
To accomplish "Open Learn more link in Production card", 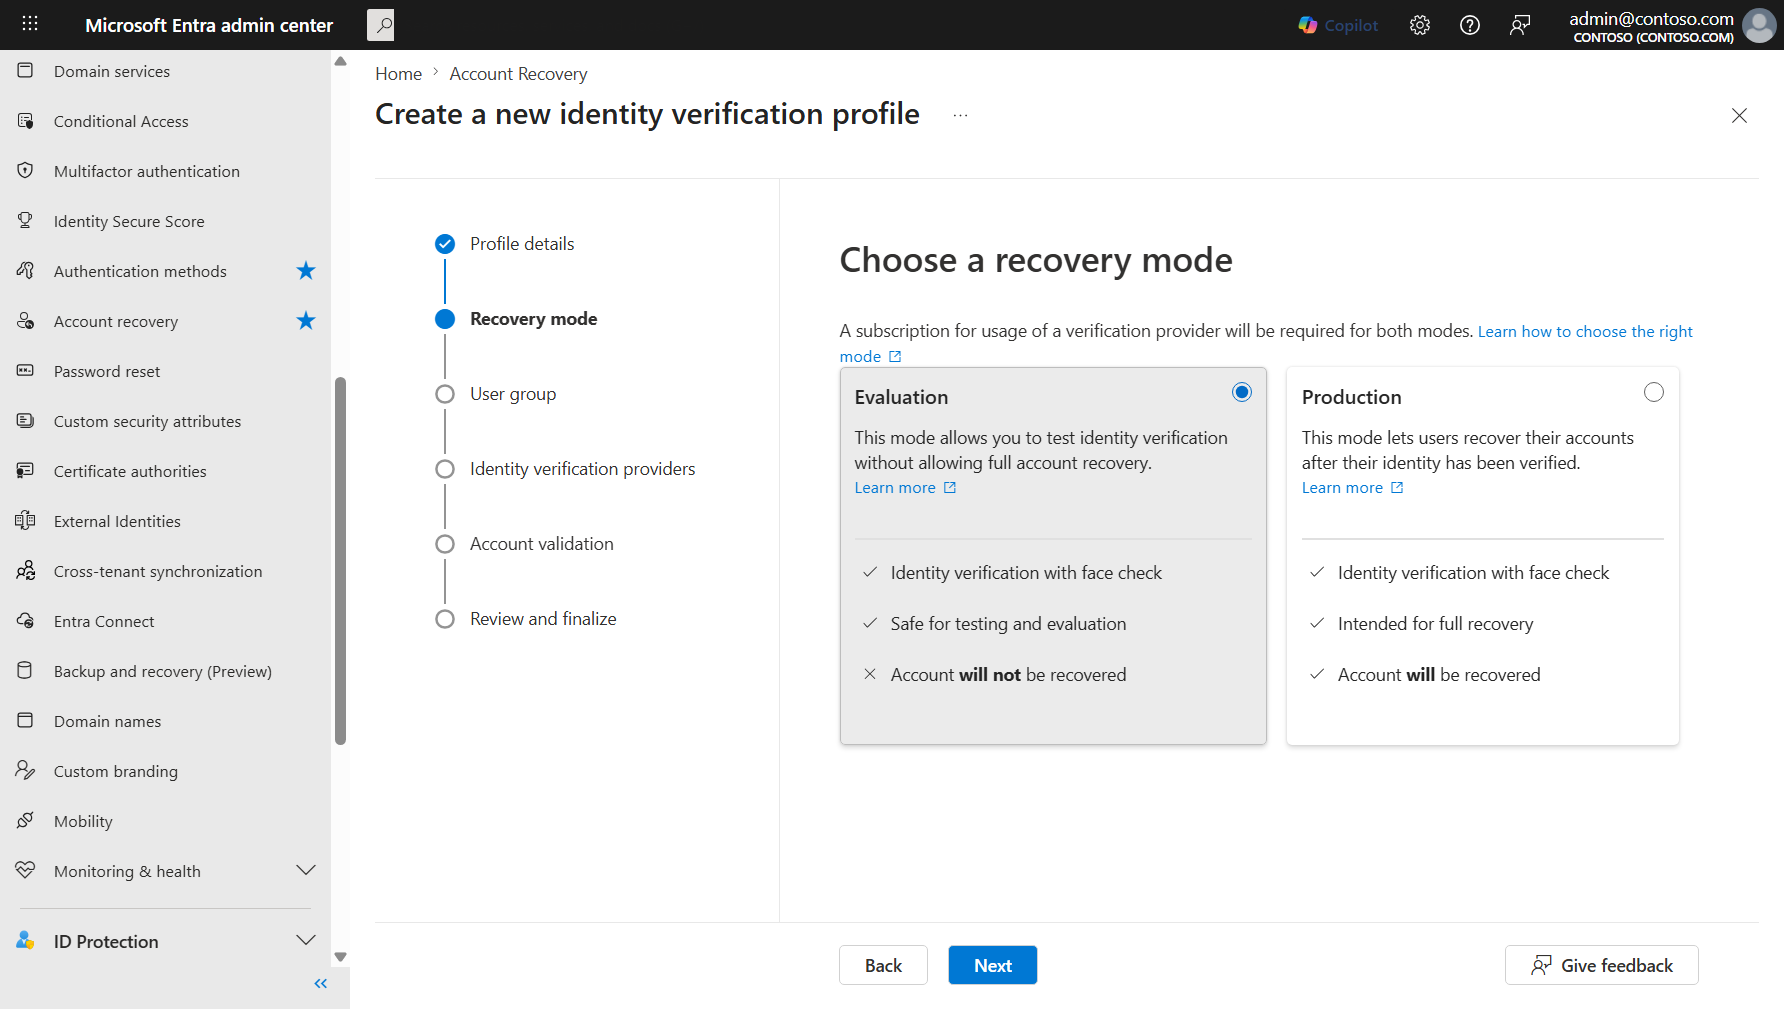I will (1352, 488).
